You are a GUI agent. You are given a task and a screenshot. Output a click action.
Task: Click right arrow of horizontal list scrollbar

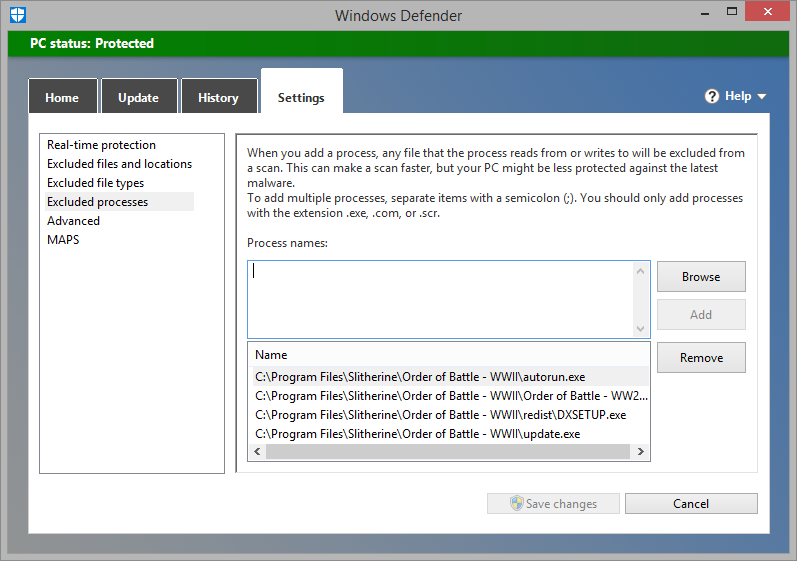click(641, 452)
